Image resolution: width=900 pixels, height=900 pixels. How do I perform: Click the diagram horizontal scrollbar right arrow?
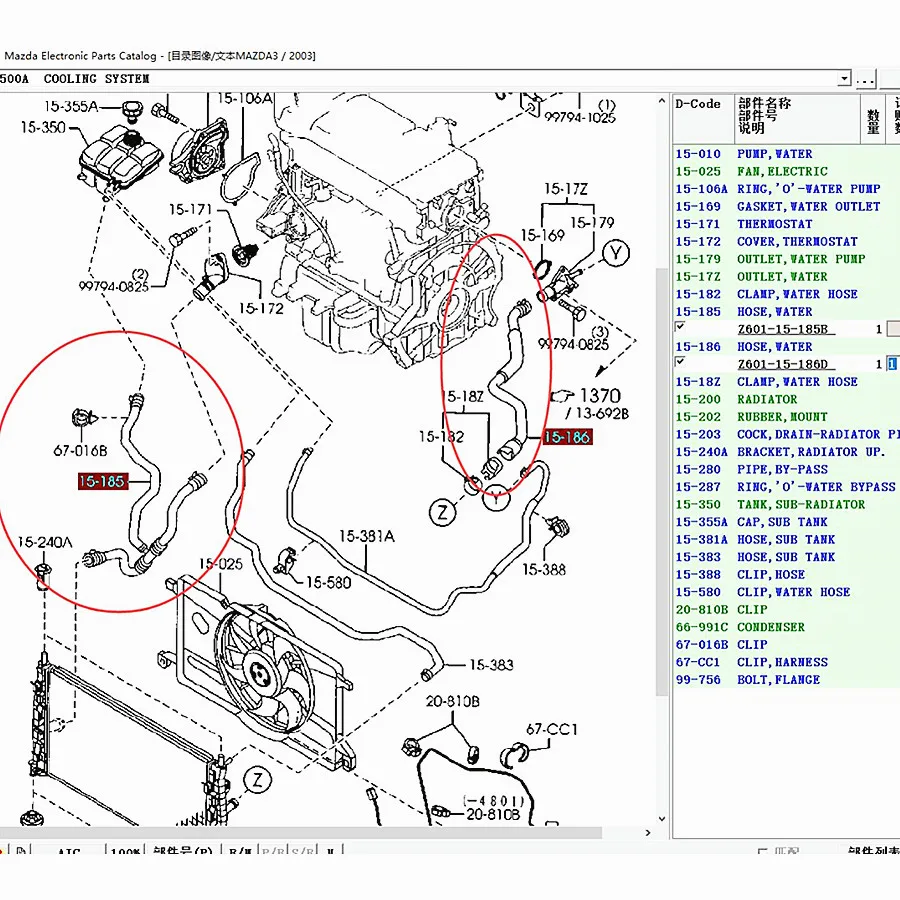click(x=648, y=833)
